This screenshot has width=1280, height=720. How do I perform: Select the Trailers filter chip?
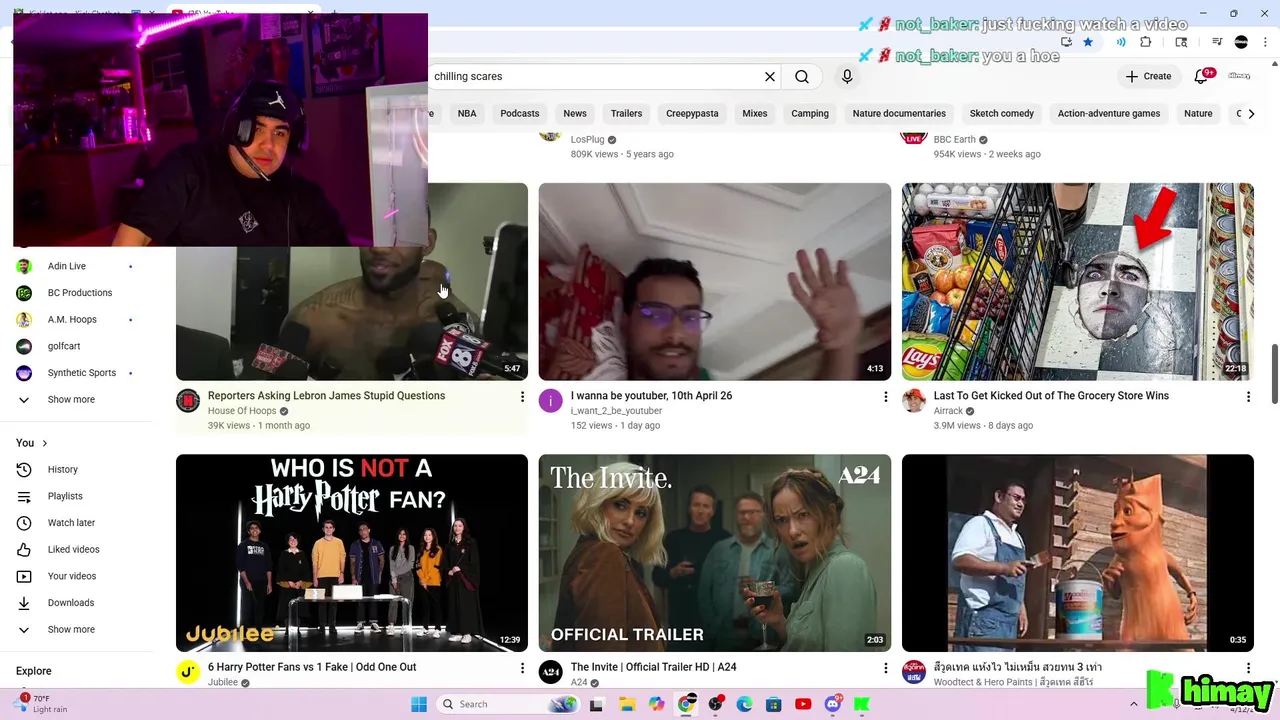click(x=626, y=114)
